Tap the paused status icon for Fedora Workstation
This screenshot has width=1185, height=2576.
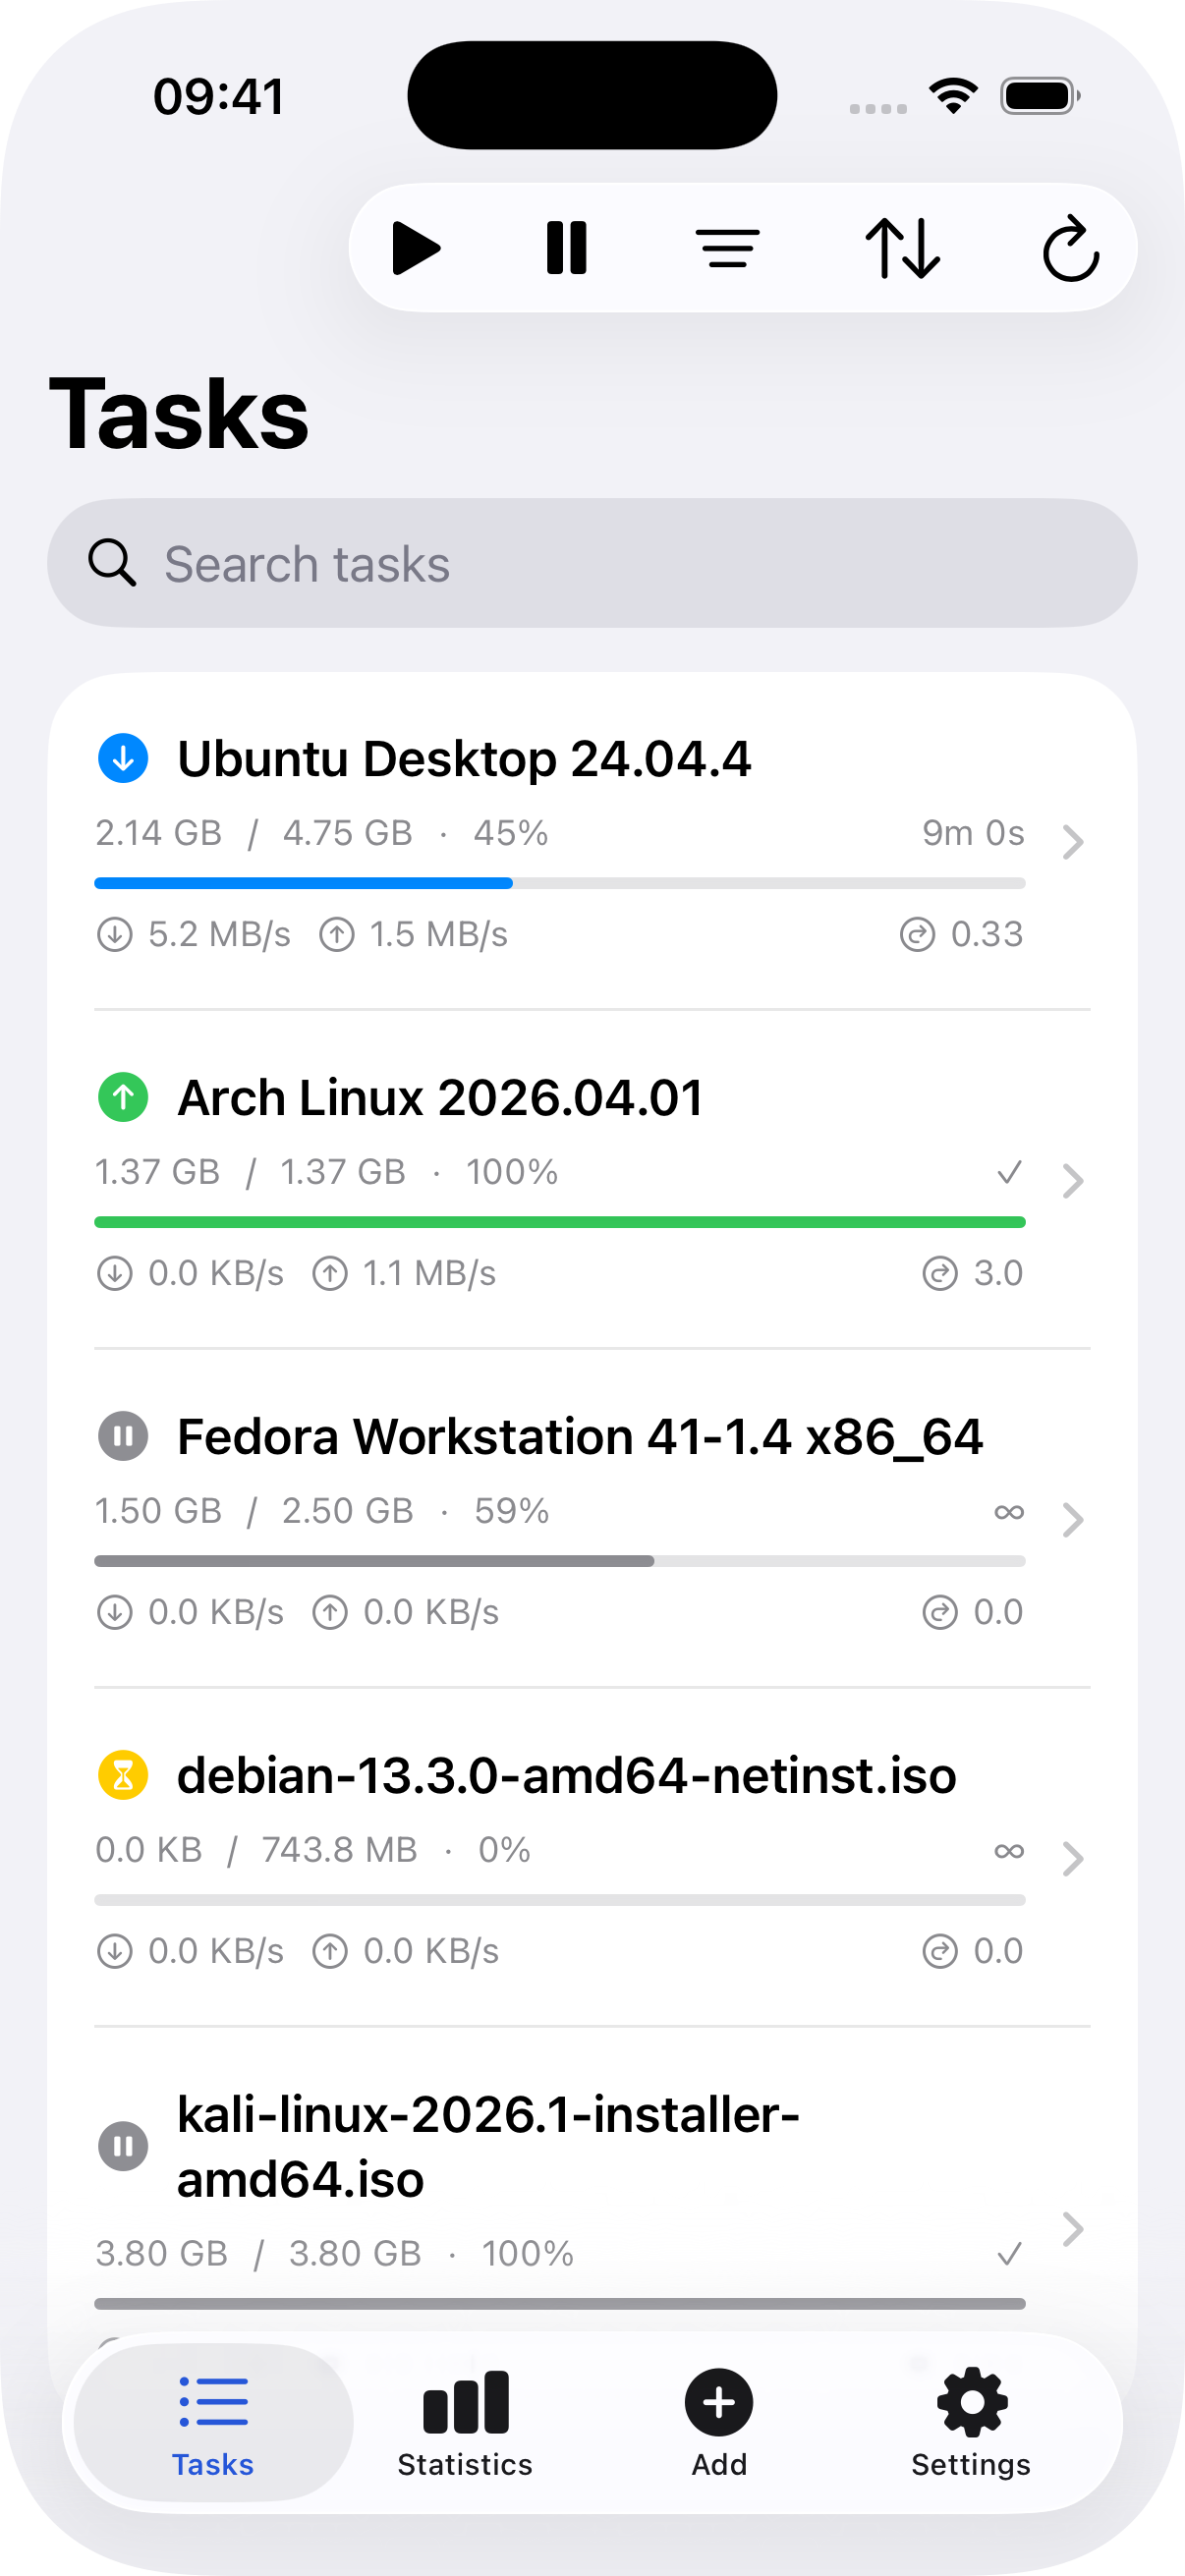click(123, 1436)
